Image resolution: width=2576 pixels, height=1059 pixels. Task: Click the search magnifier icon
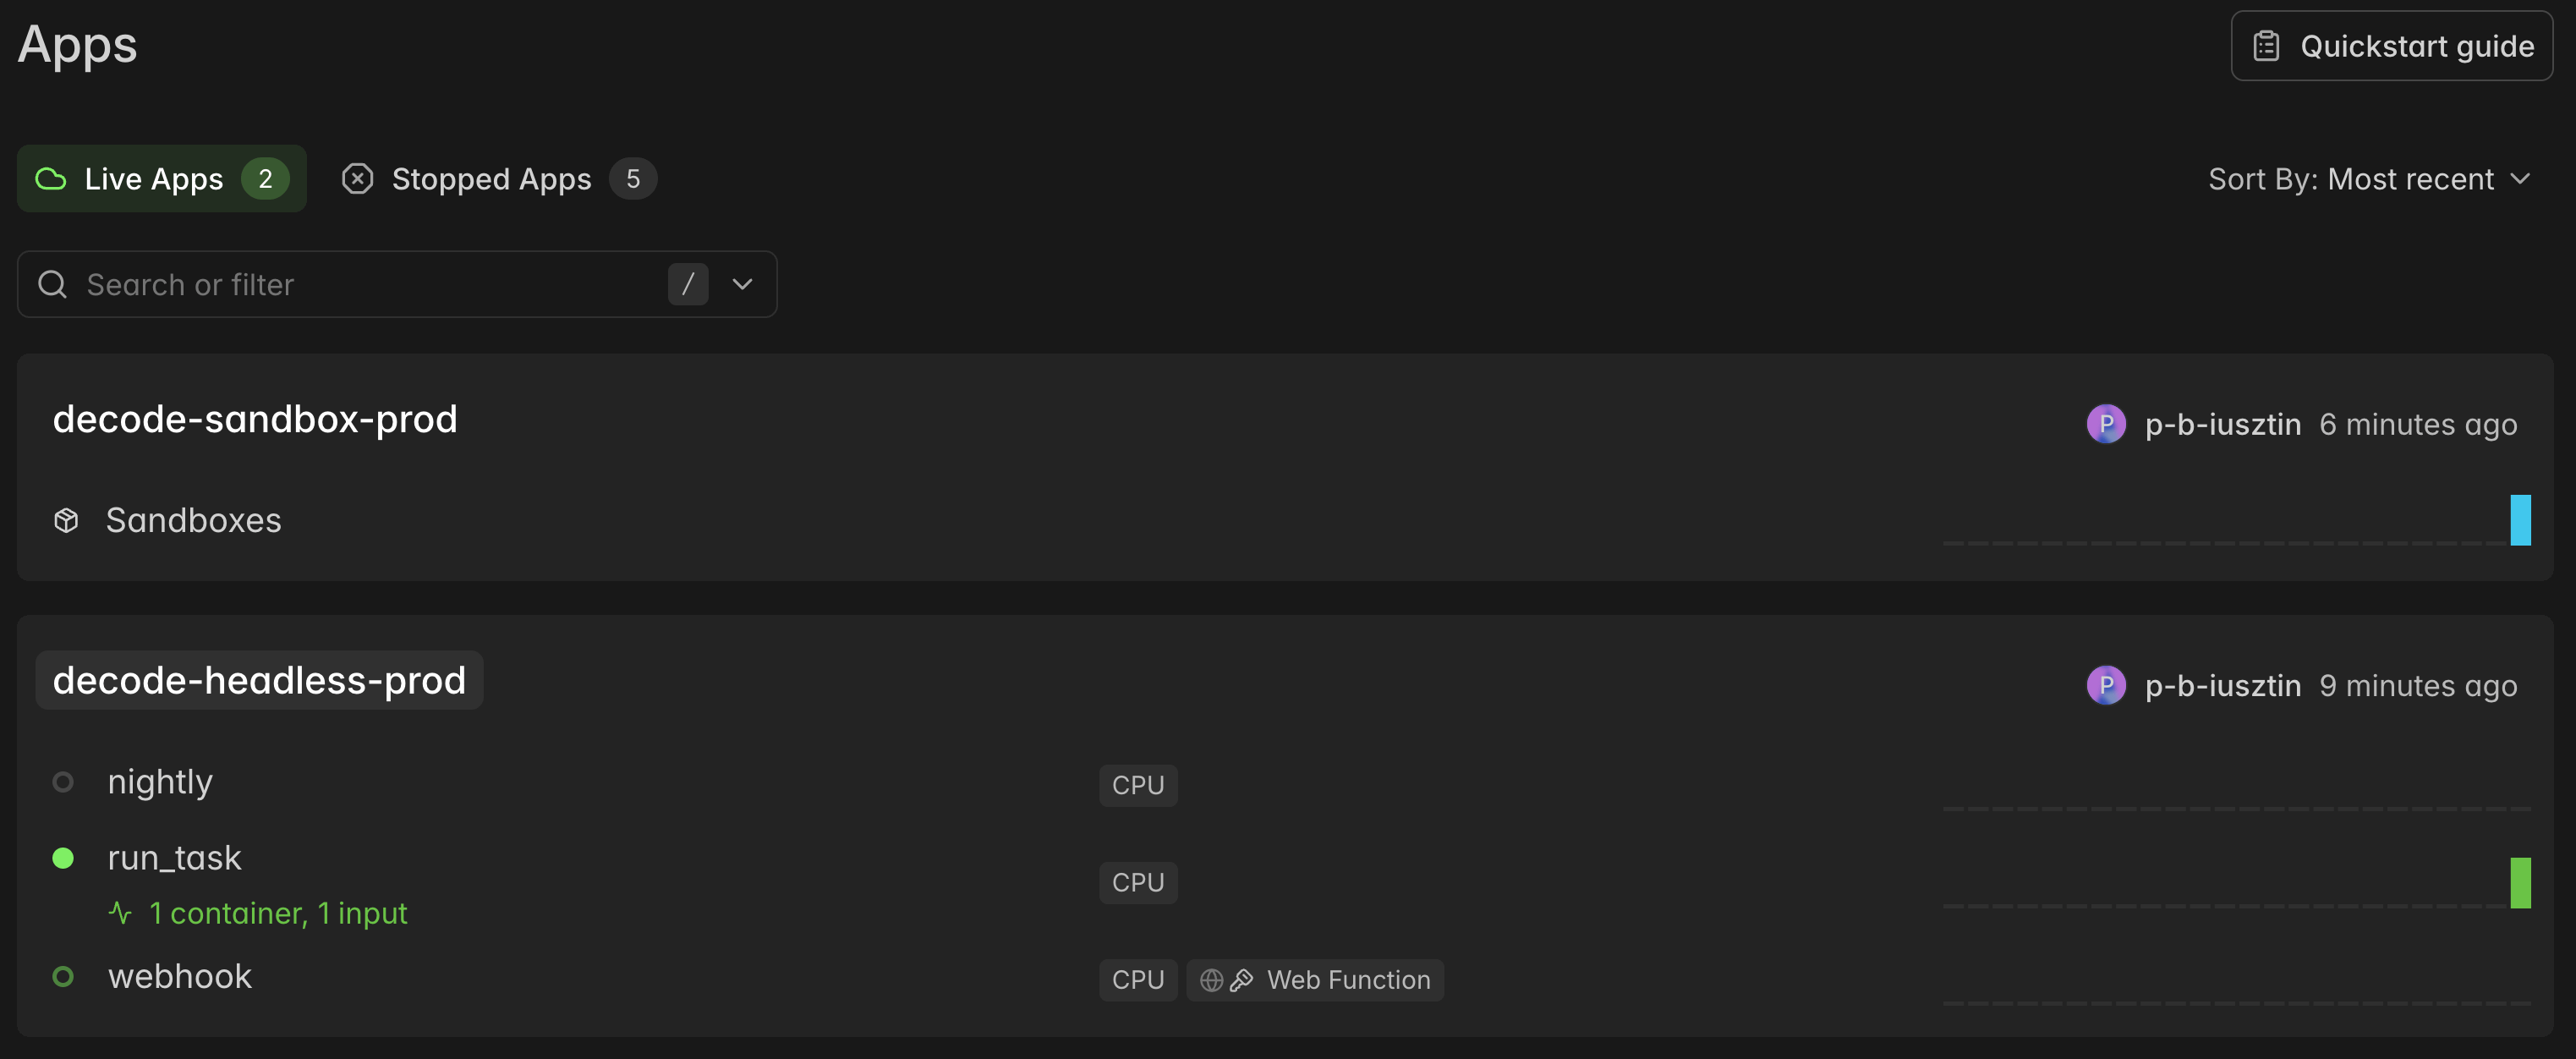point(53,284)
